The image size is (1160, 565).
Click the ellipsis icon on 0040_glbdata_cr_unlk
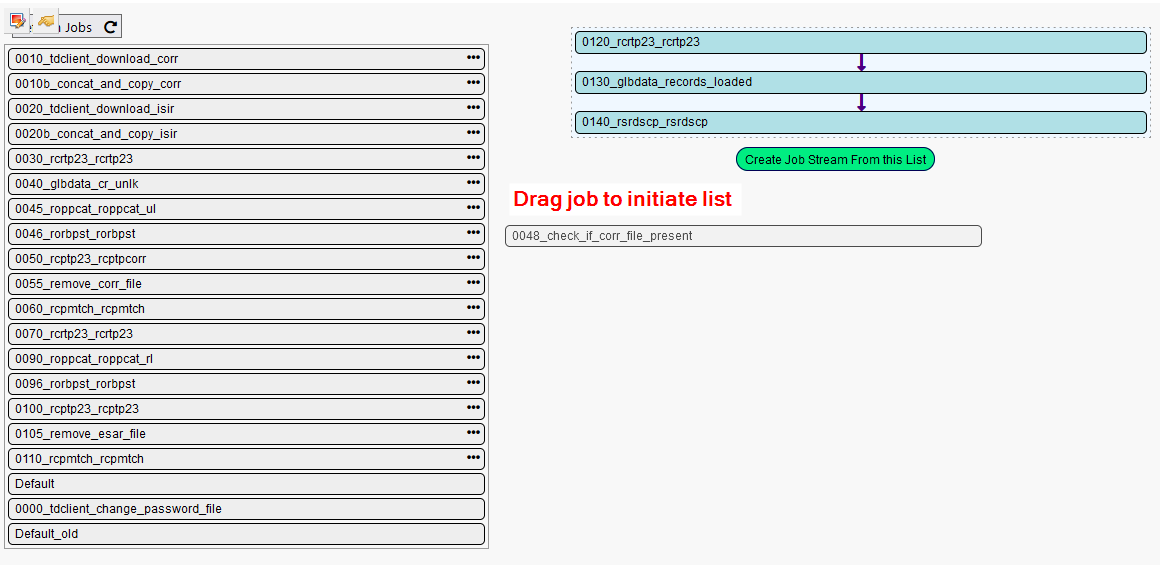tap(473, 183)
